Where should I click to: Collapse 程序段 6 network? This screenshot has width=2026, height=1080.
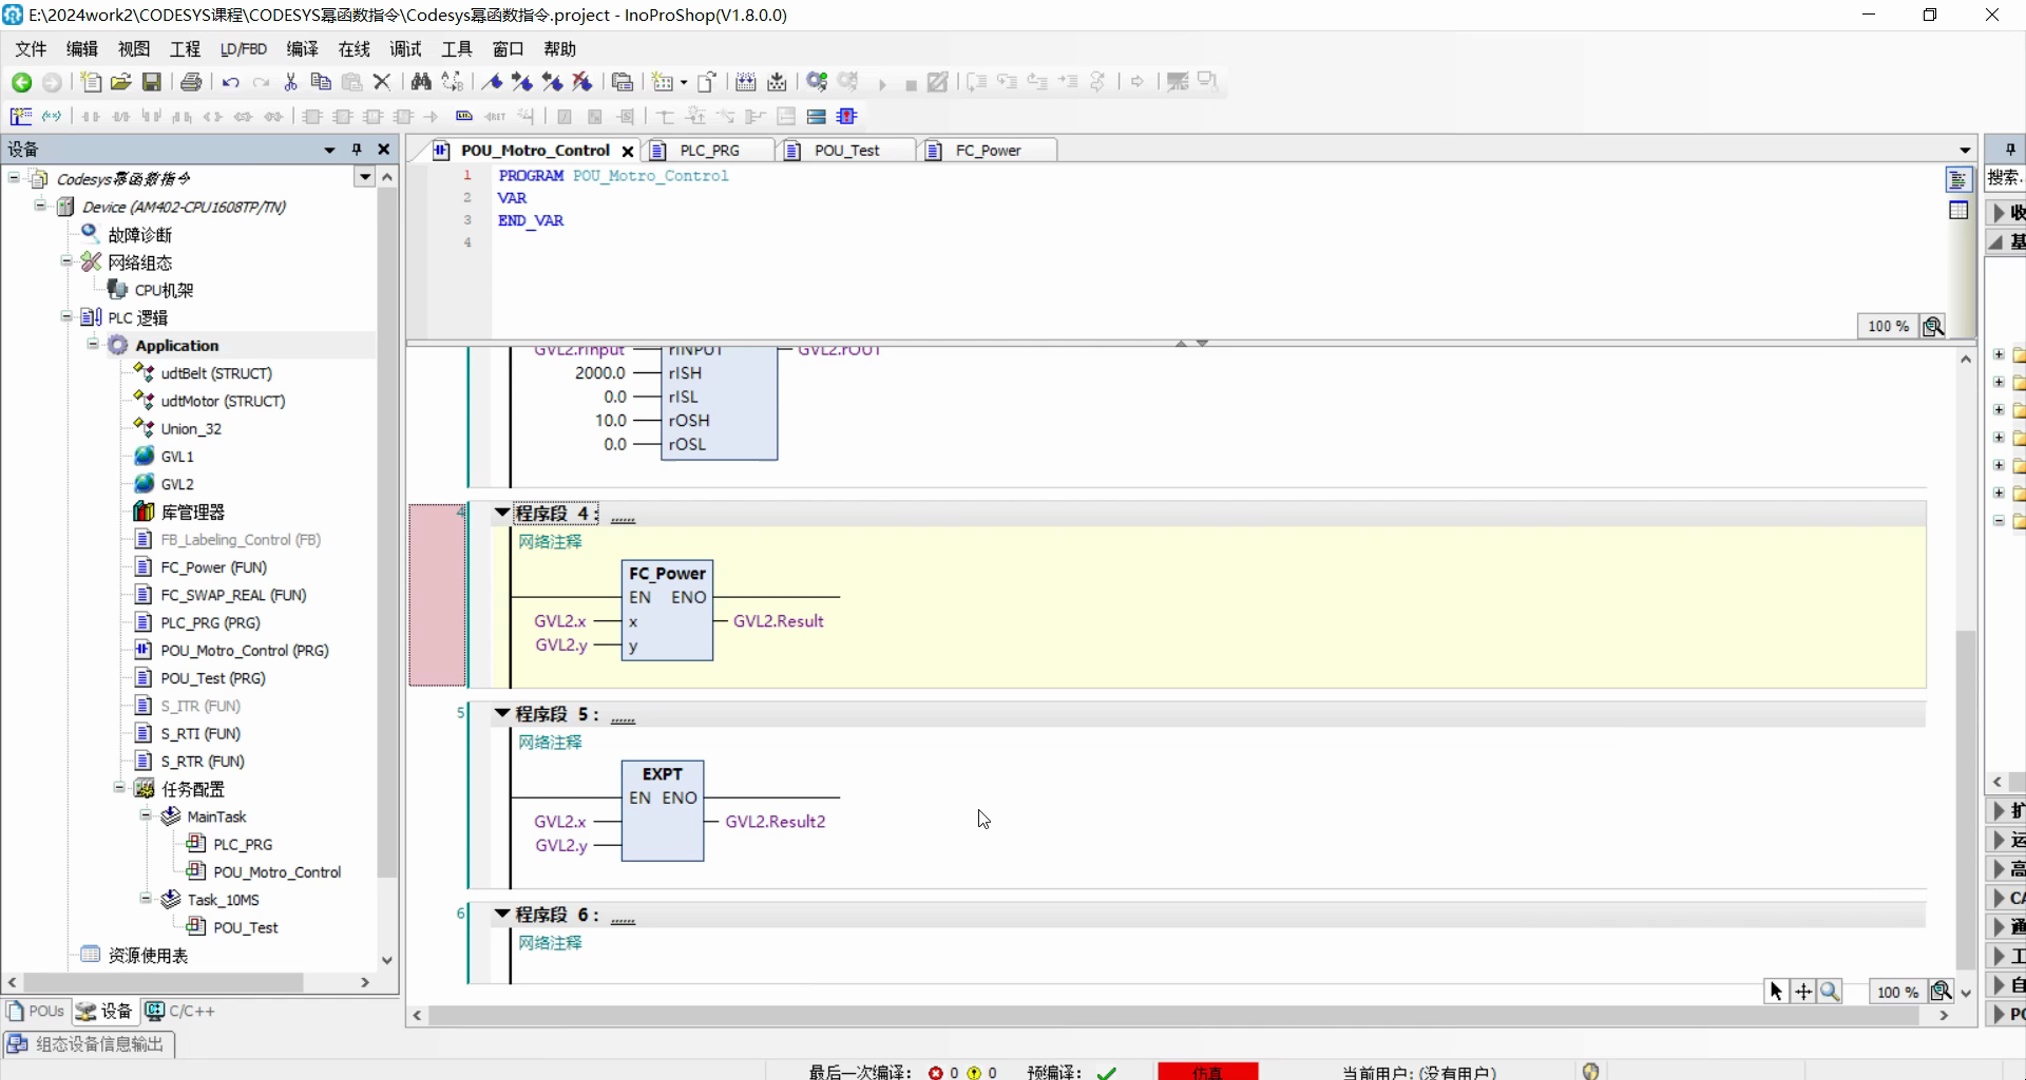click(502, 913)
